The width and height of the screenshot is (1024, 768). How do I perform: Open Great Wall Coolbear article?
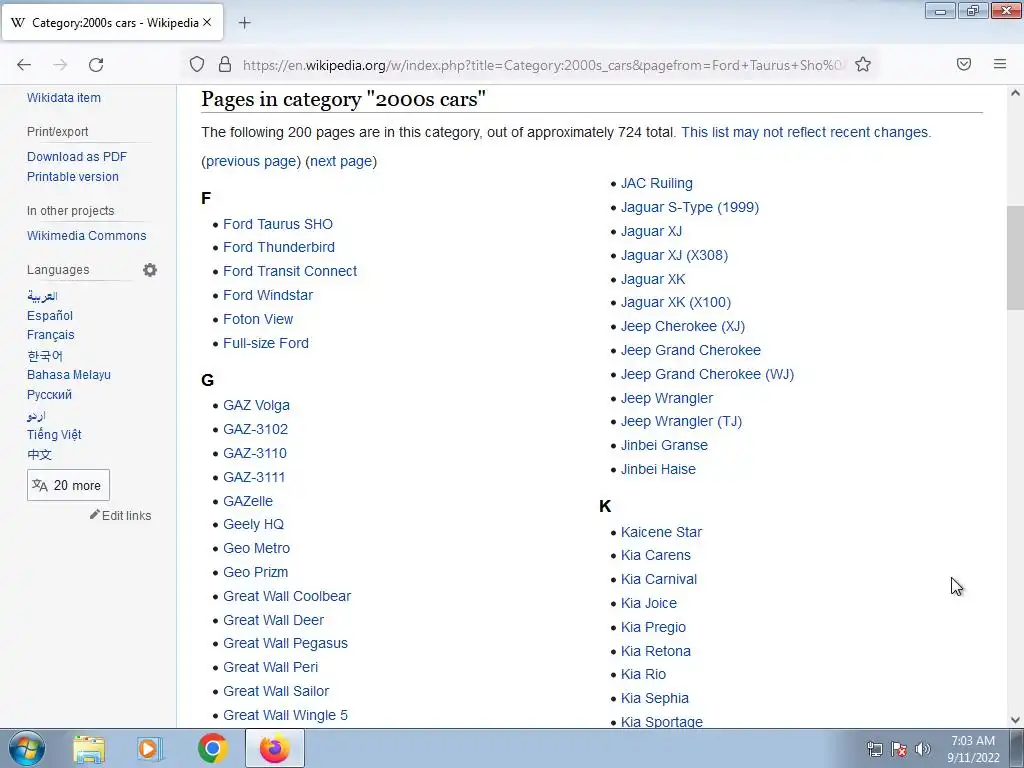click(287, 596)
